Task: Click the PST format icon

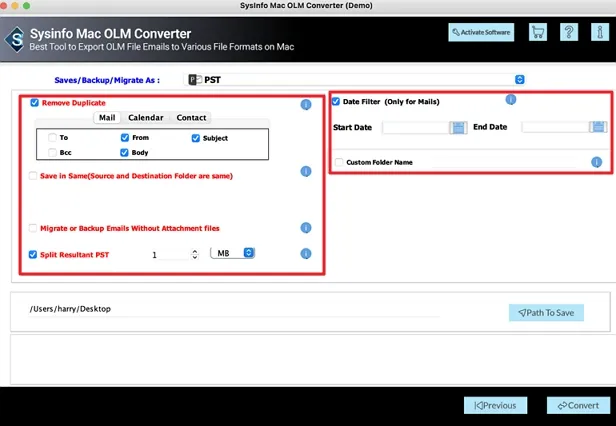Action: [195, 80]
